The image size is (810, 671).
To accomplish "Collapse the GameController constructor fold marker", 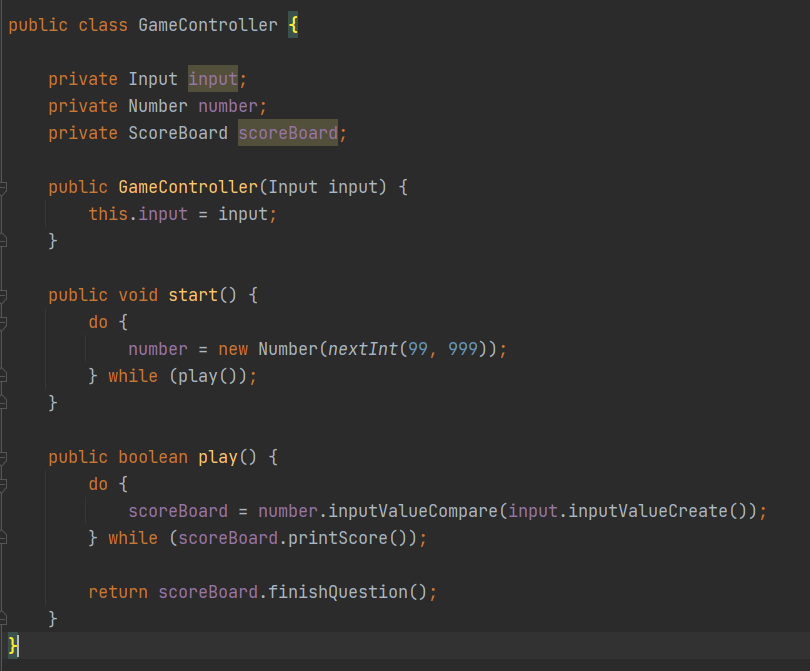I will [3, 188].
